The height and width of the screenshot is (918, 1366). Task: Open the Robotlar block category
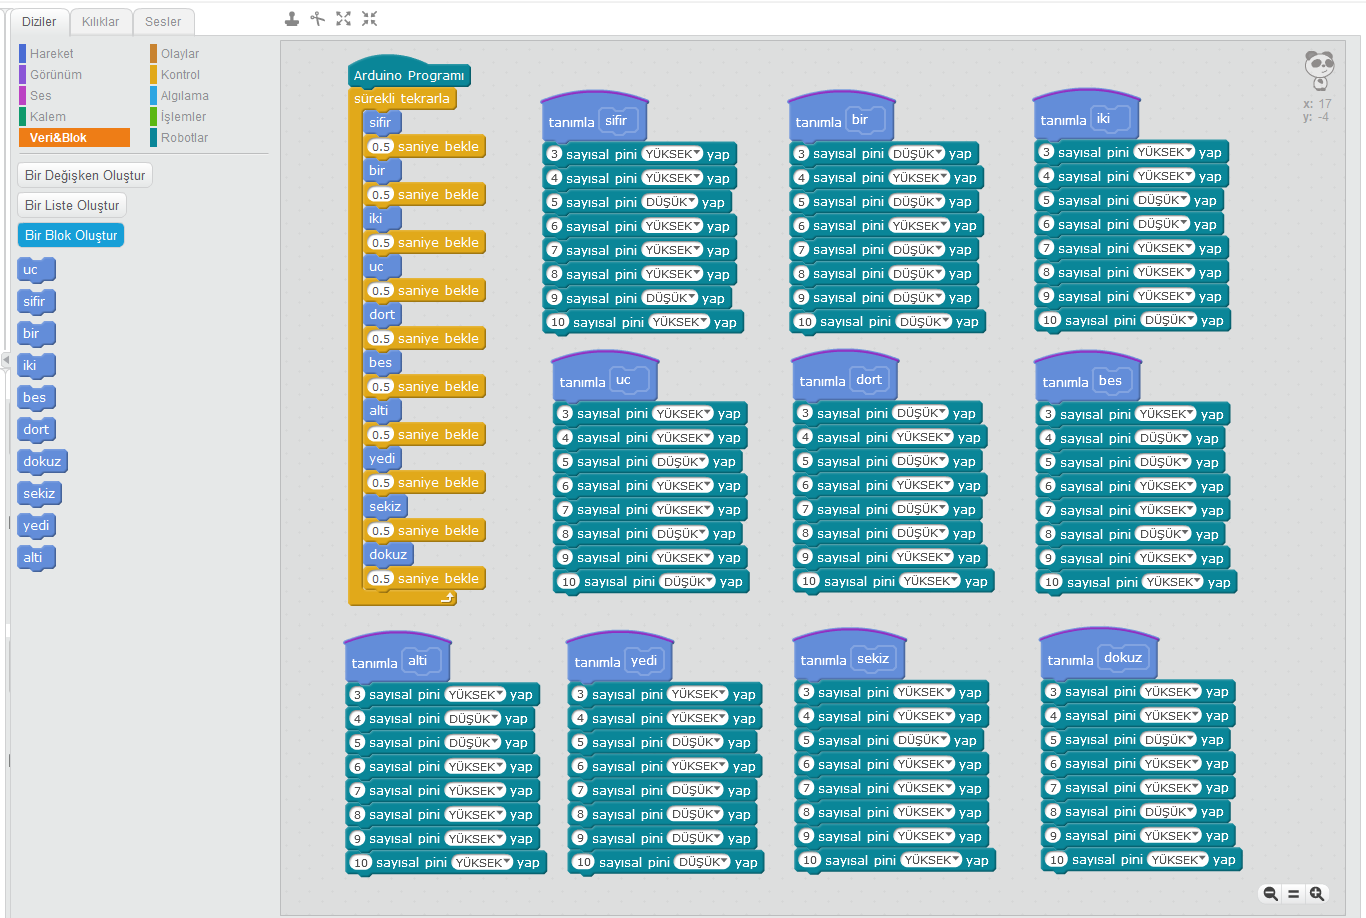tap(184, 138)
